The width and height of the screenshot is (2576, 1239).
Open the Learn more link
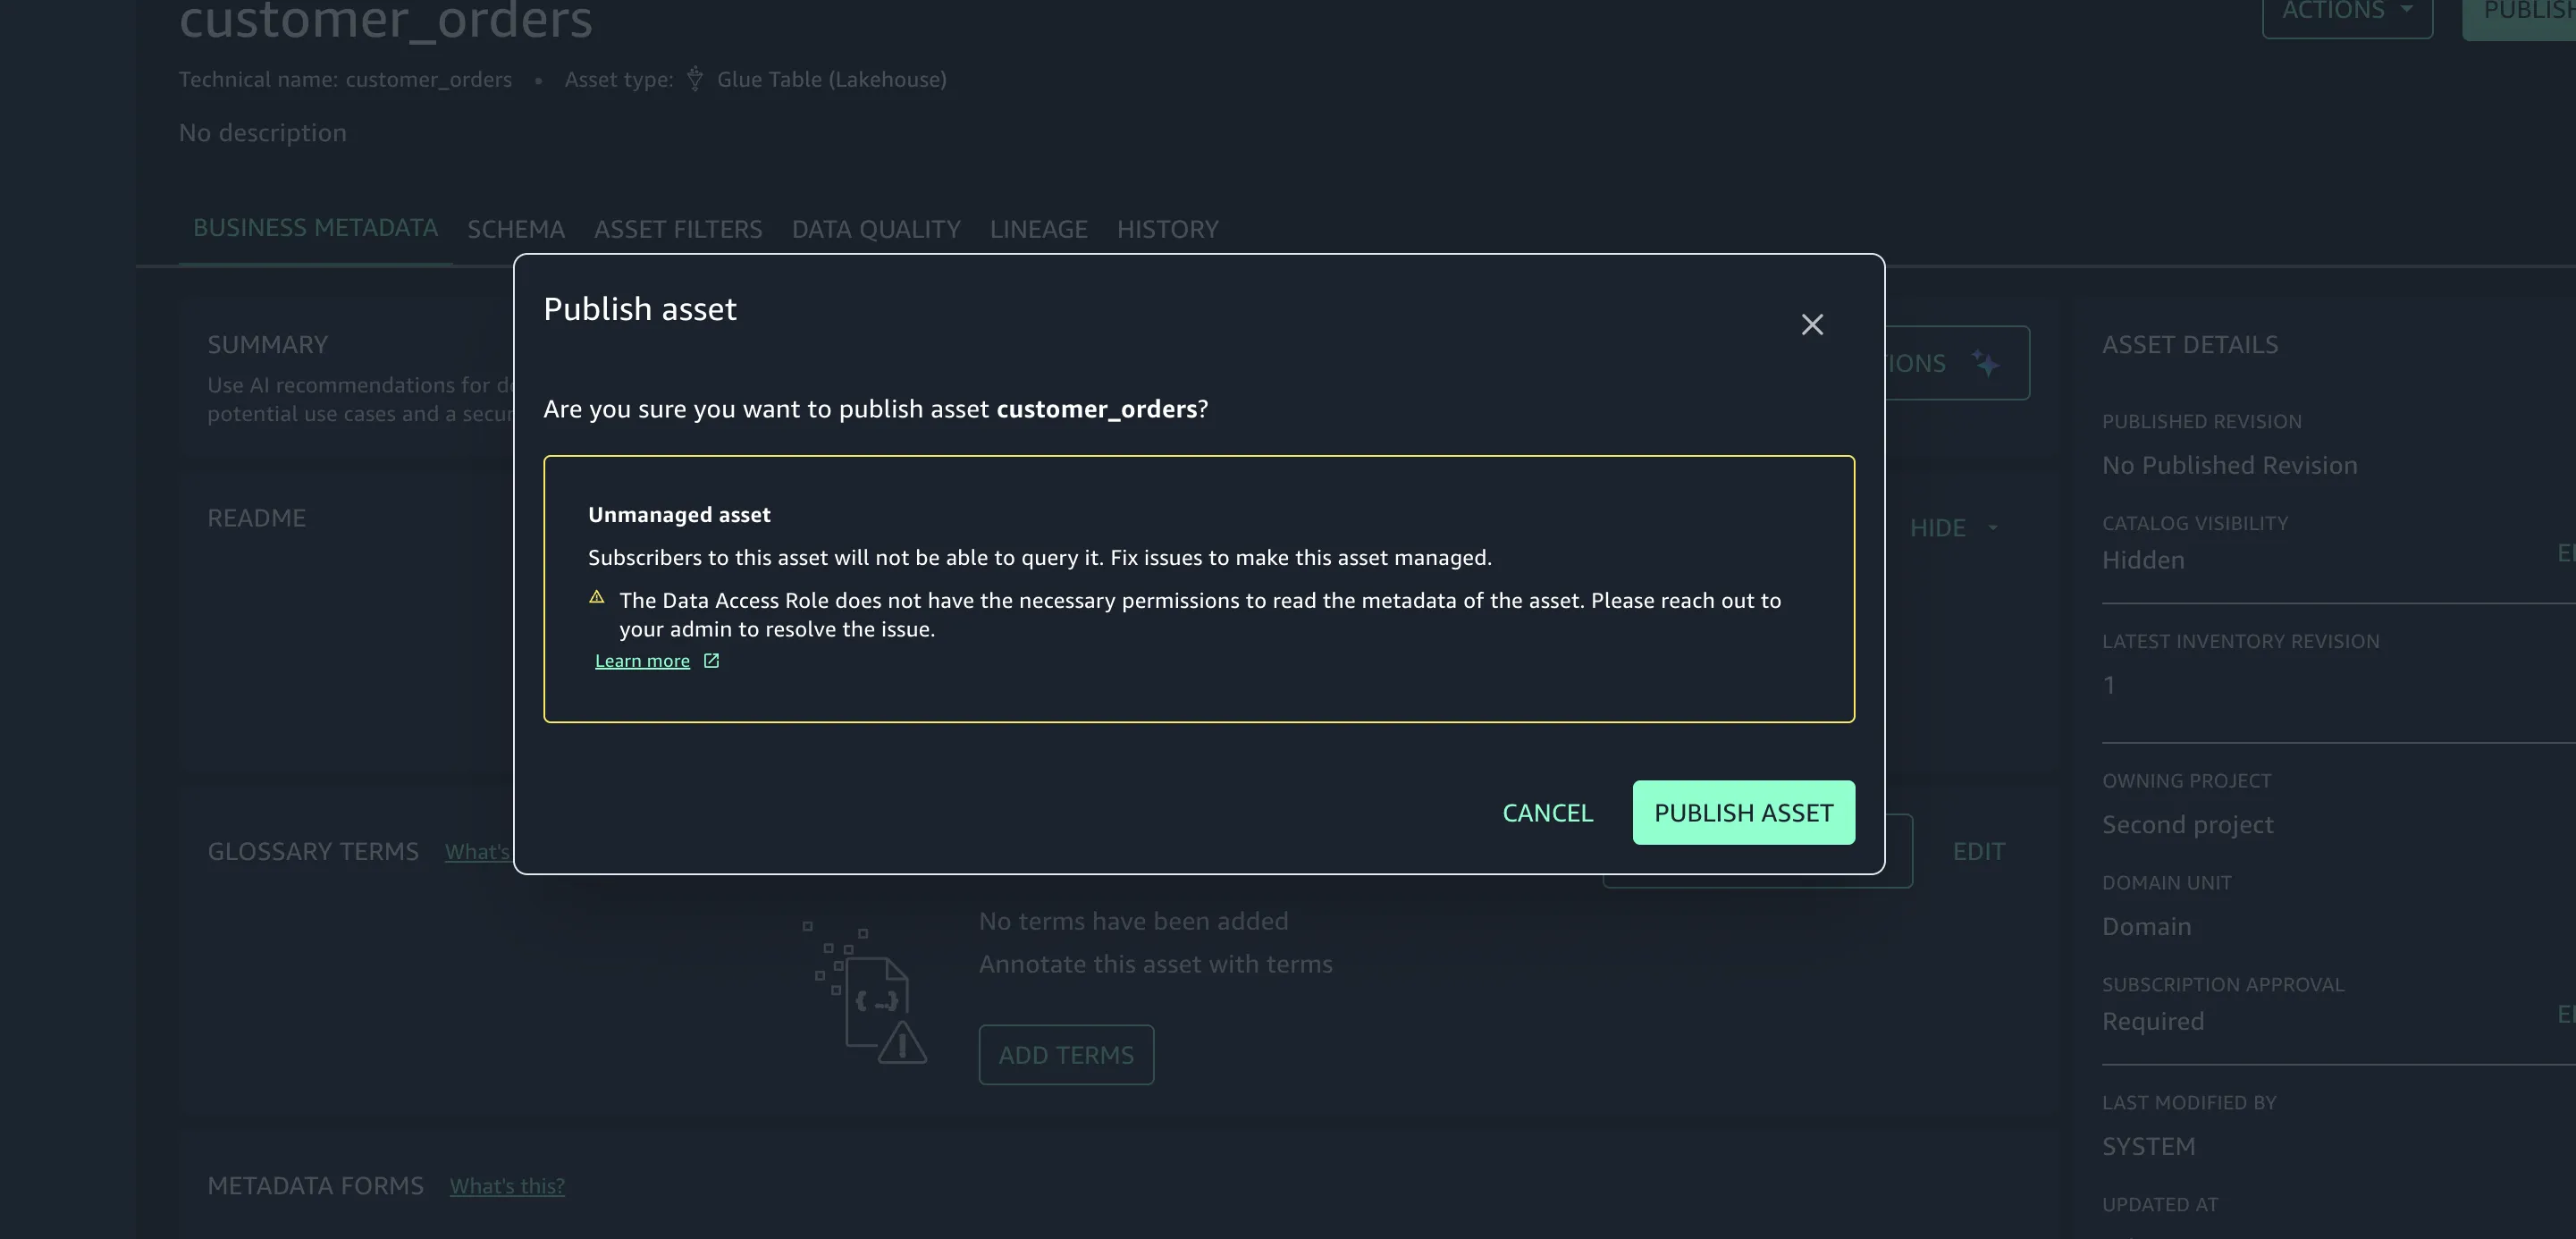coord(642,661)
